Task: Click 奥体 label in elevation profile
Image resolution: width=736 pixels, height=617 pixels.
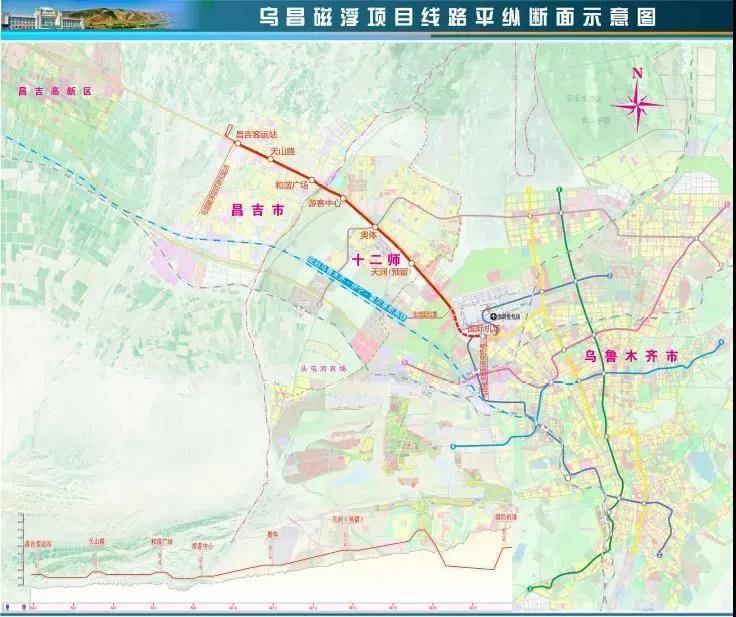Action: point(273,534)
